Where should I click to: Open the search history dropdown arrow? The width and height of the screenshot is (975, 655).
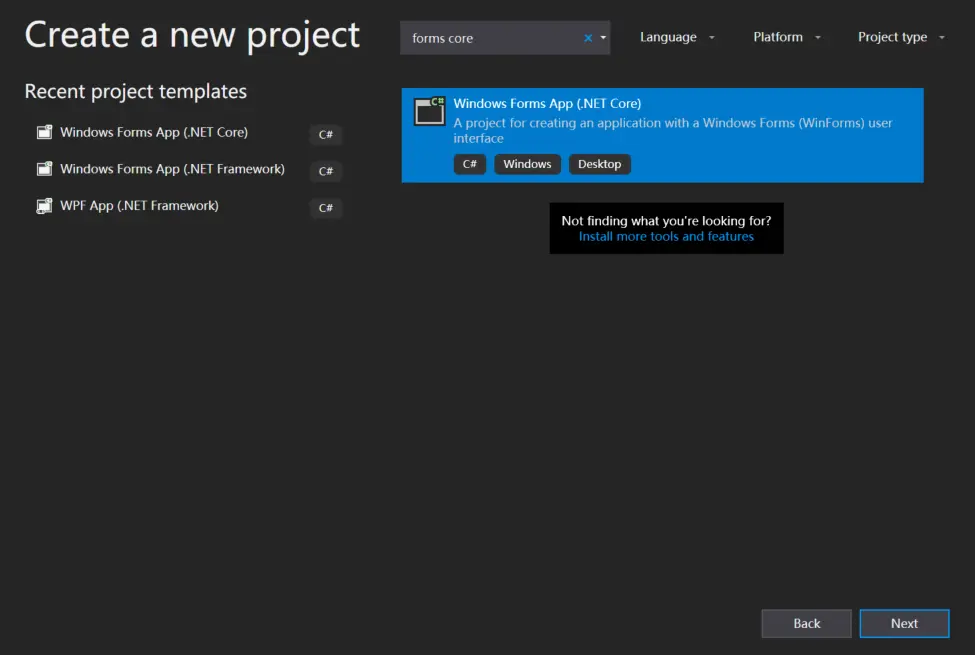(603, 38)
